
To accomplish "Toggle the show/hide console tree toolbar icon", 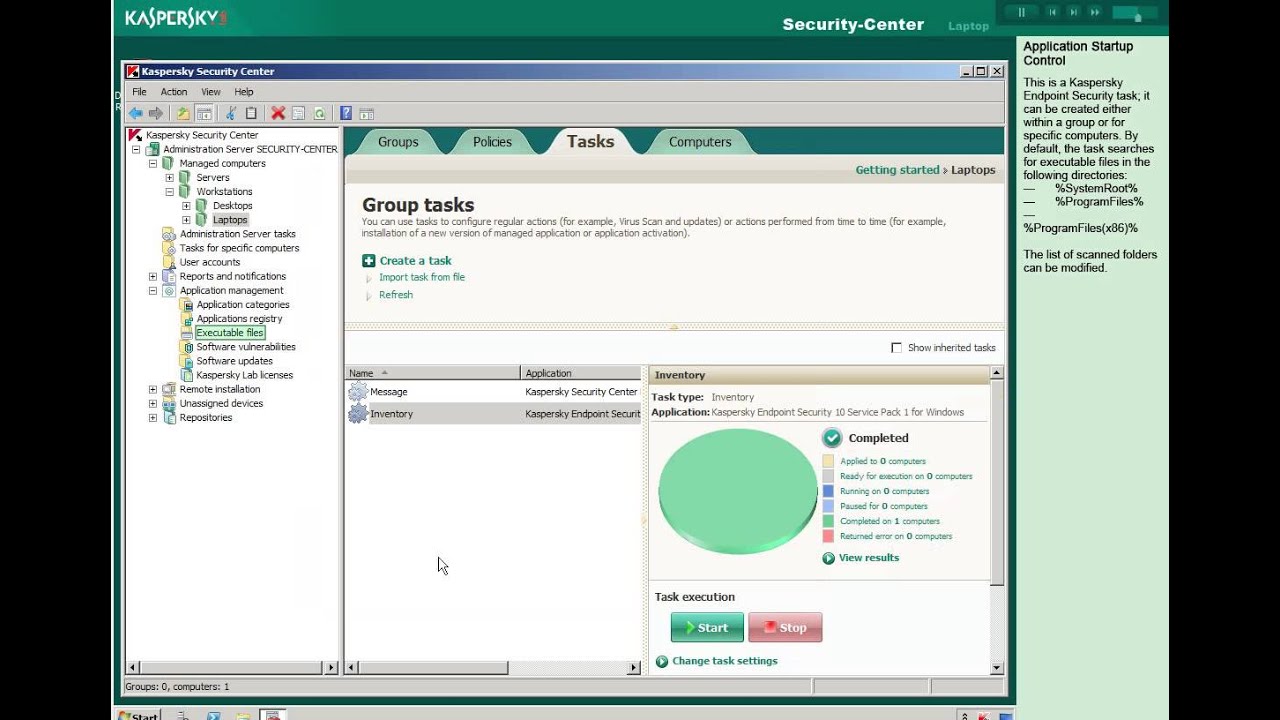I will (x=204, y=113).
